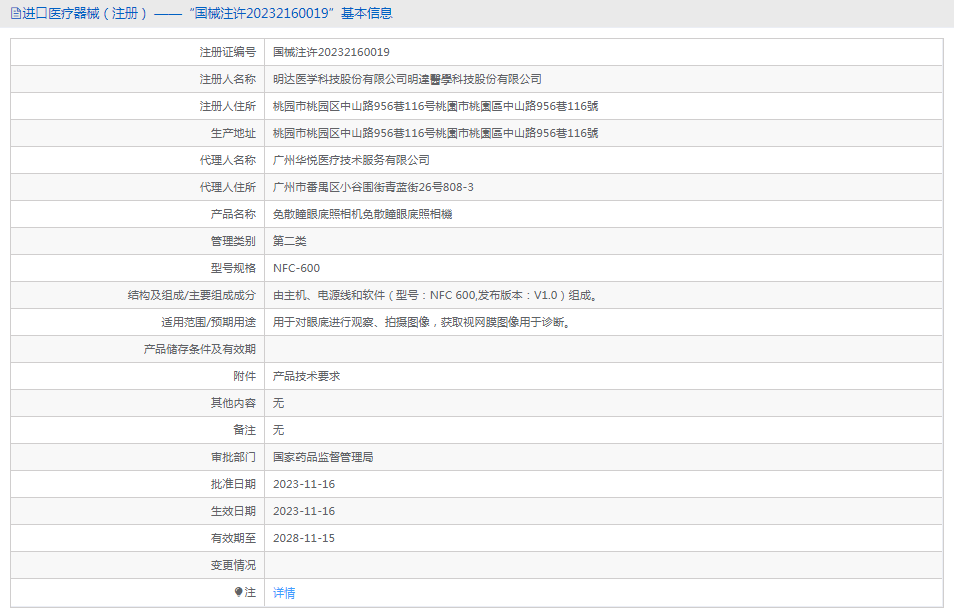Select effective date 2023-11-16 in 生效日期 row
Image resolution: width=954 pixels, height=614 pixels.
coord(304,511)
